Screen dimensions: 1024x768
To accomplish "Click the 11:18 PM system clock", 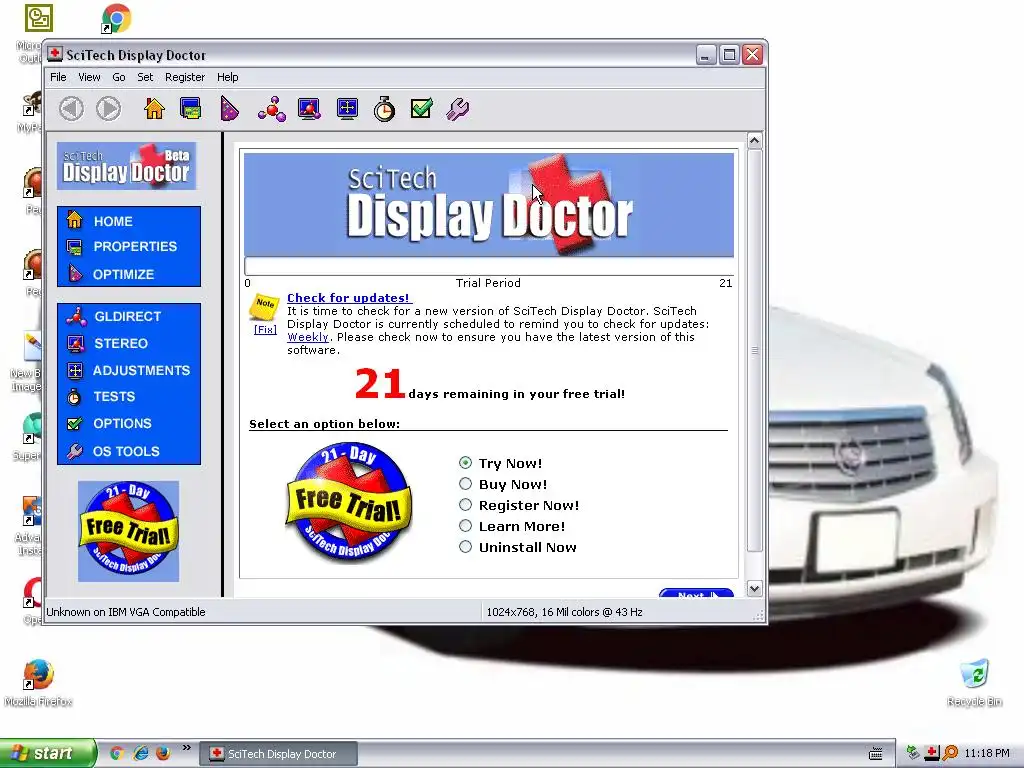I will click(x=987, y=753).
